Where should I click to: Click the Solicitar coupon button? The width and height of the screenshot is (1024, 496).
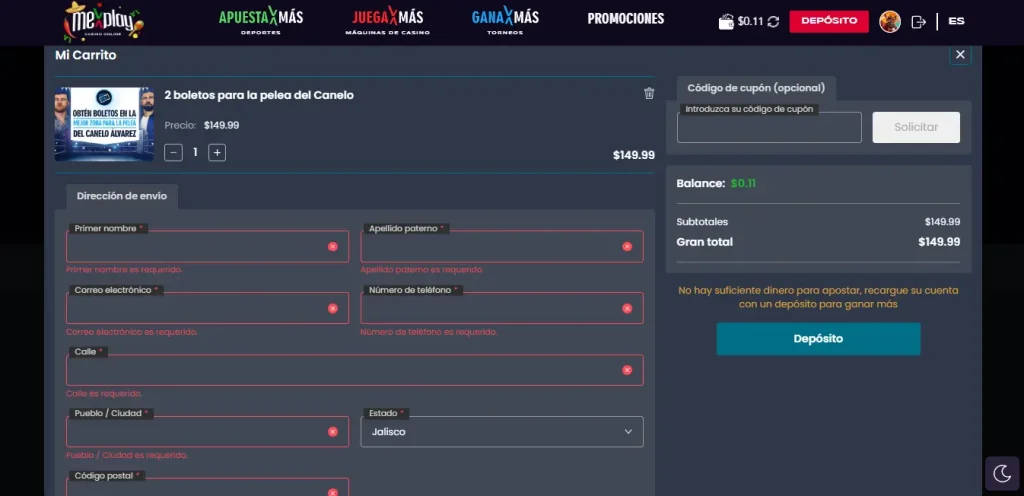(916, 127)
